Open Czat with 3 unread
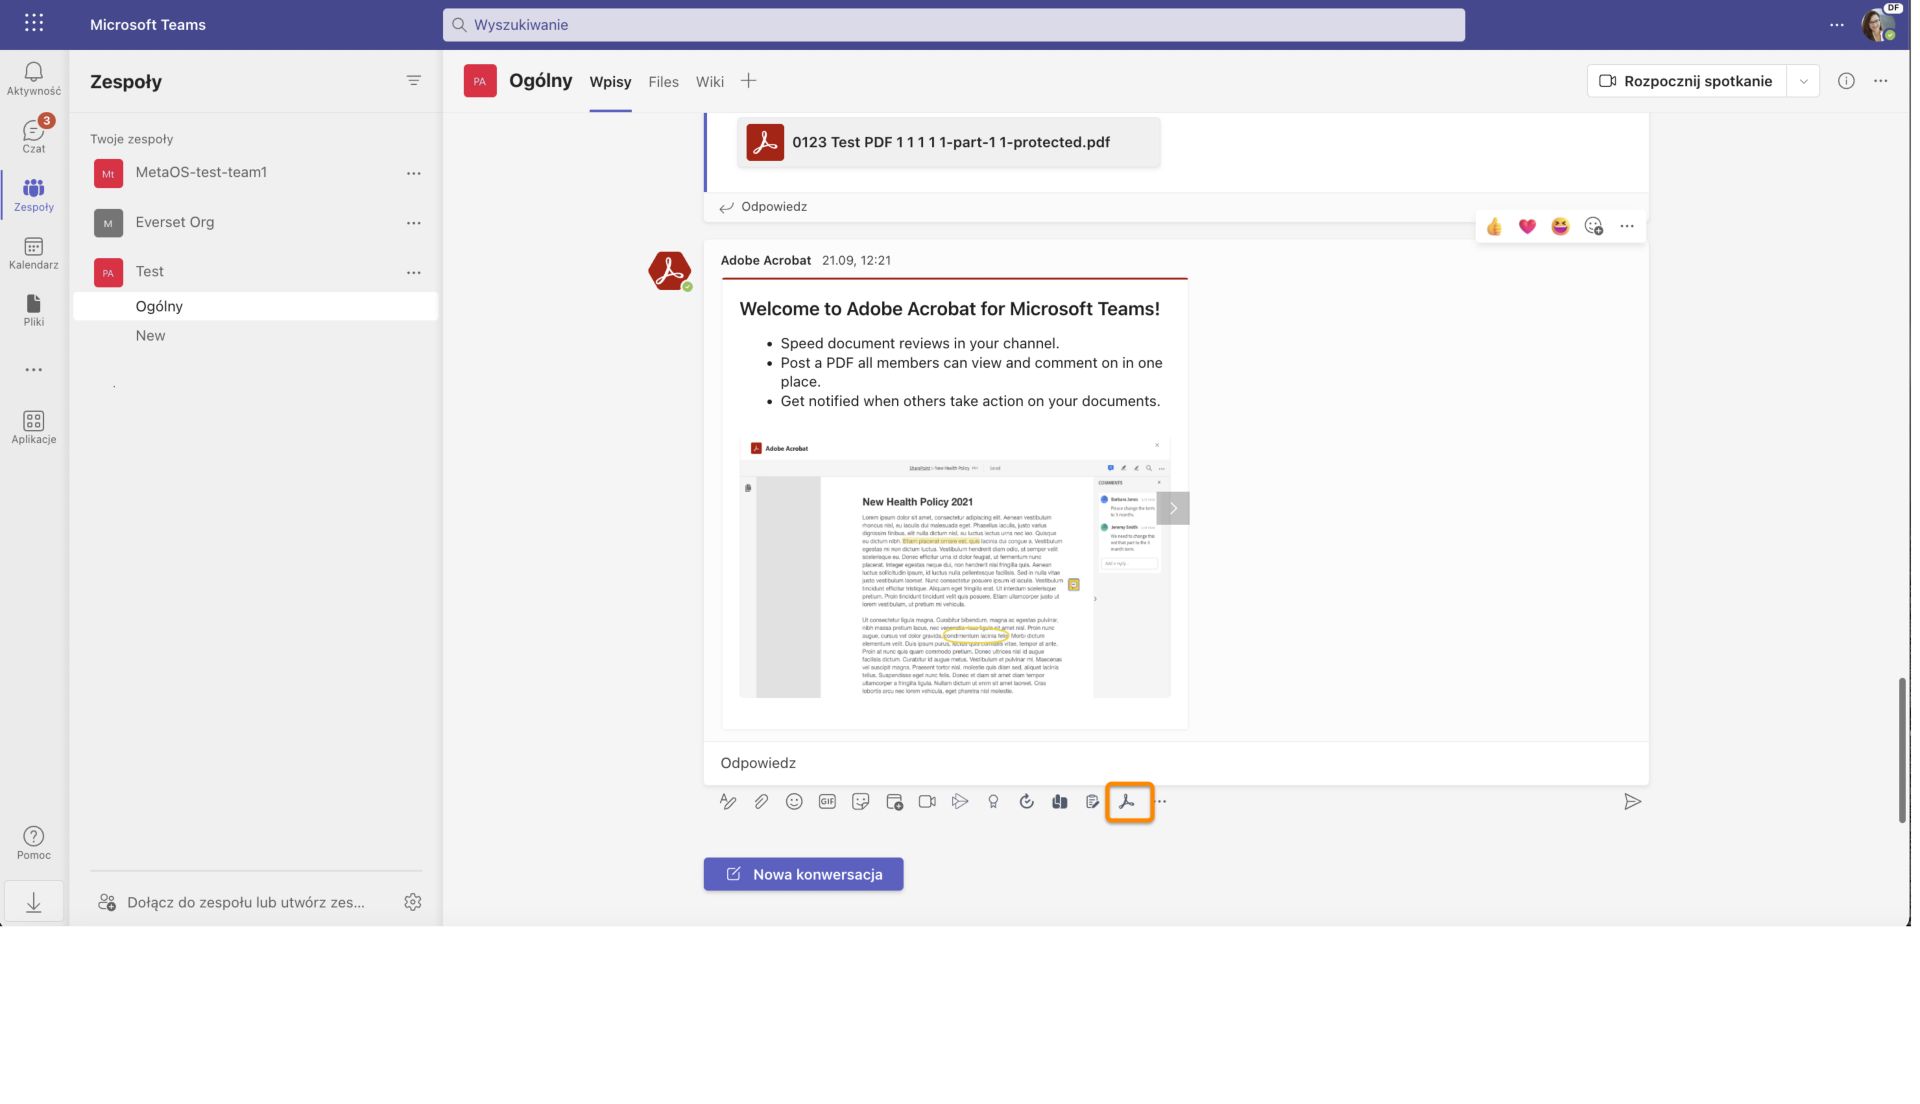Viewport: 1920px width, 1104px height. tap(34, 136)
